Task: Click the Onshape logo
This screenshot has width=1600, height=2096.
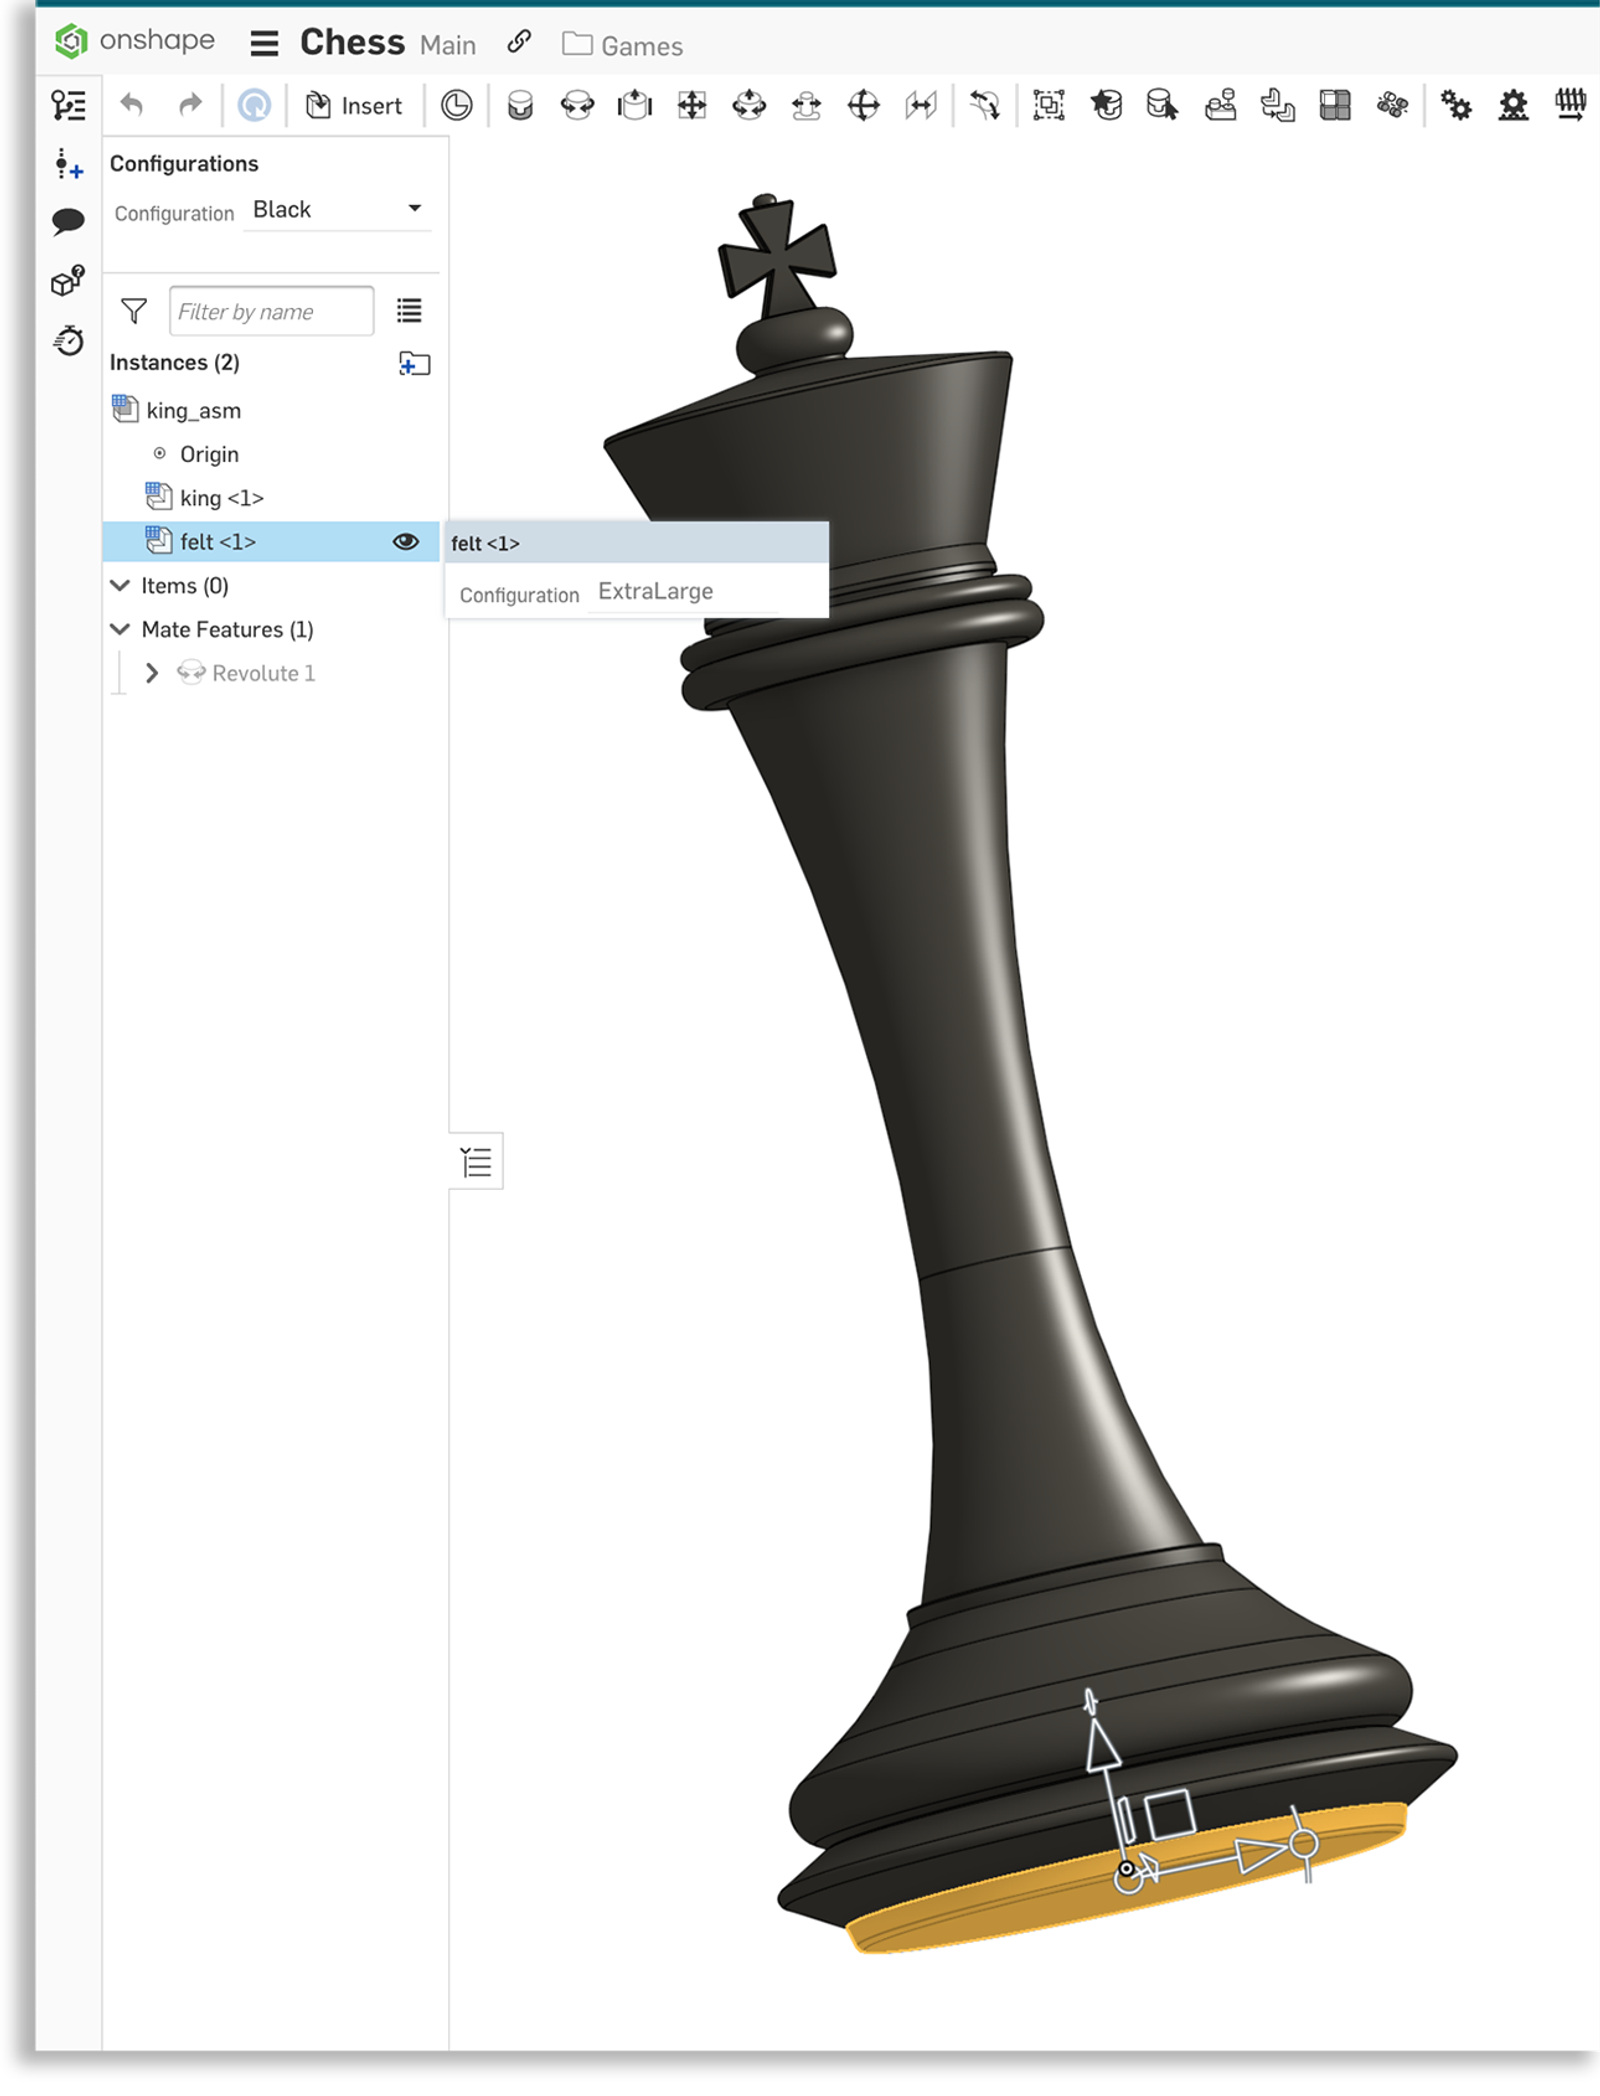Action: (70, 40)
